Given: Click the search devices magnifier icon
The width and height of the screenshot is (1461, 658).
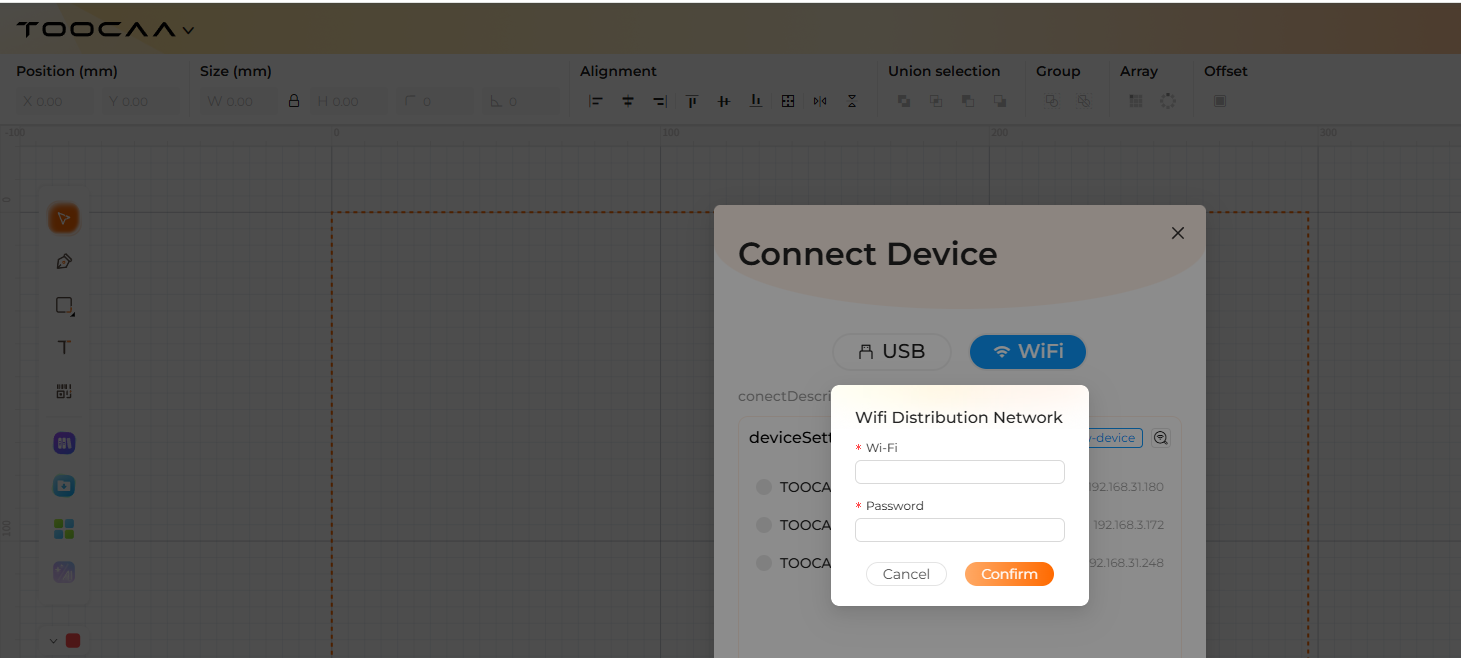Looking at the screenshot, I should pyautogui.click(x=1160, y=438).
